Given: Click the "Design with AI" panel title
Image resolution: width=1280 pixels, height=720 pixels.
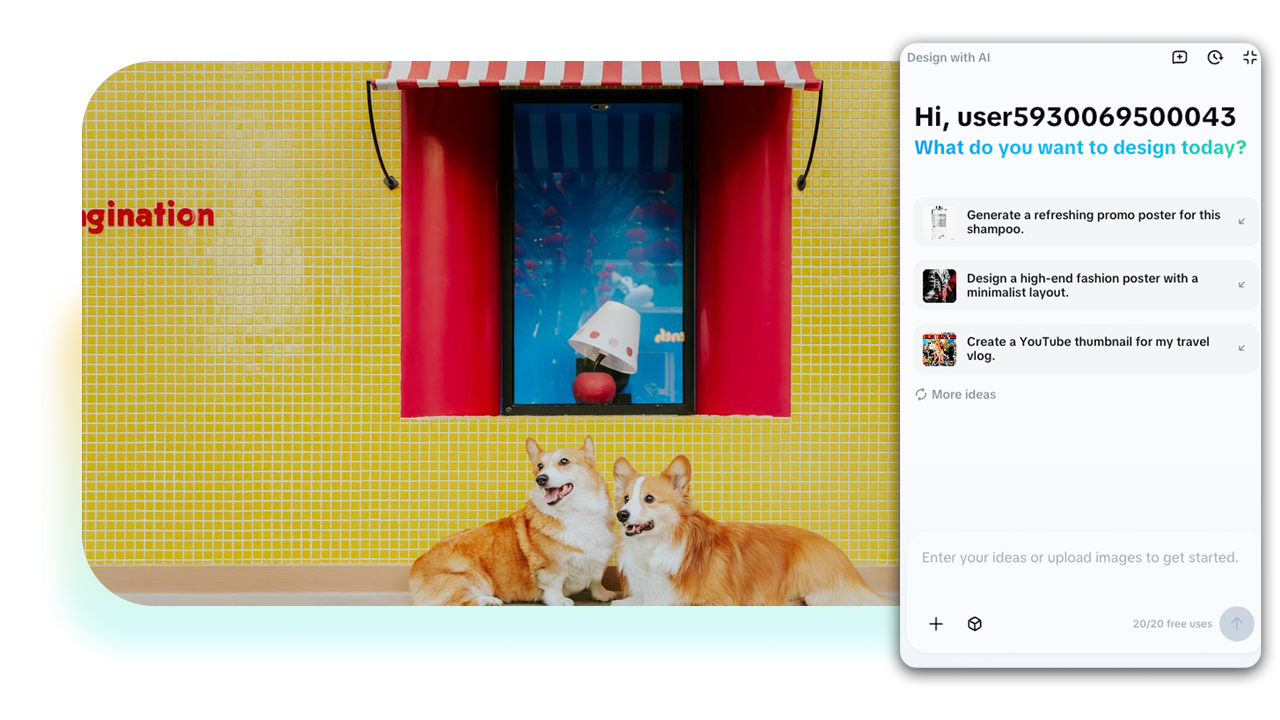Looking at the screenshot, I should point(949,58).
